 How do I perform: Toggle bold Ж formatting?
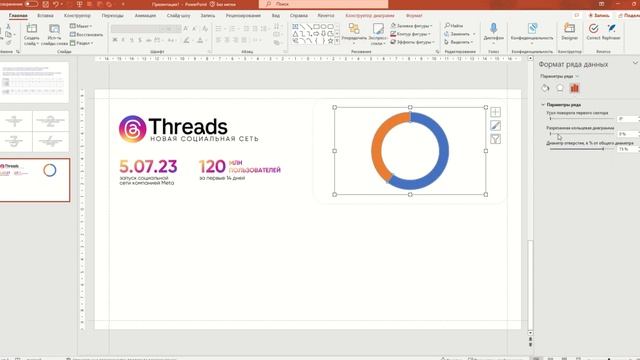click(115, 40)
